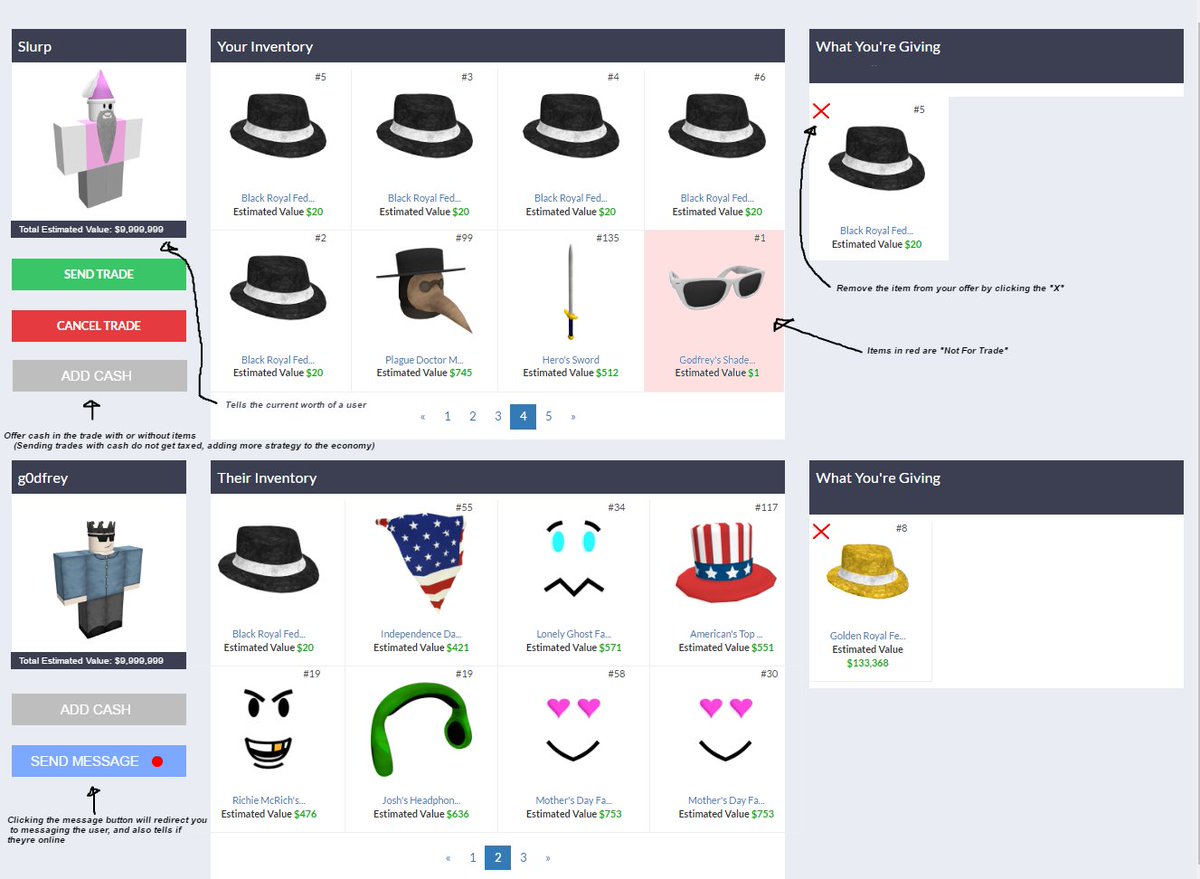
Task: Click previous page arrow in their inventory
Action: pyautogui.click(x=448, y=858)
